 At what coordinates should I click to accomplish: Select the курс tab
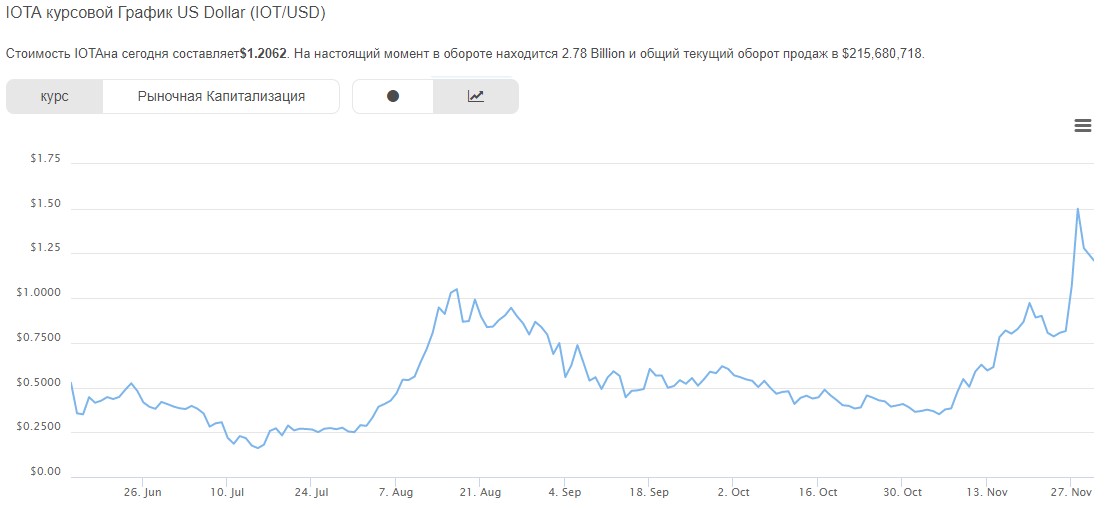[x=55, y=96]
